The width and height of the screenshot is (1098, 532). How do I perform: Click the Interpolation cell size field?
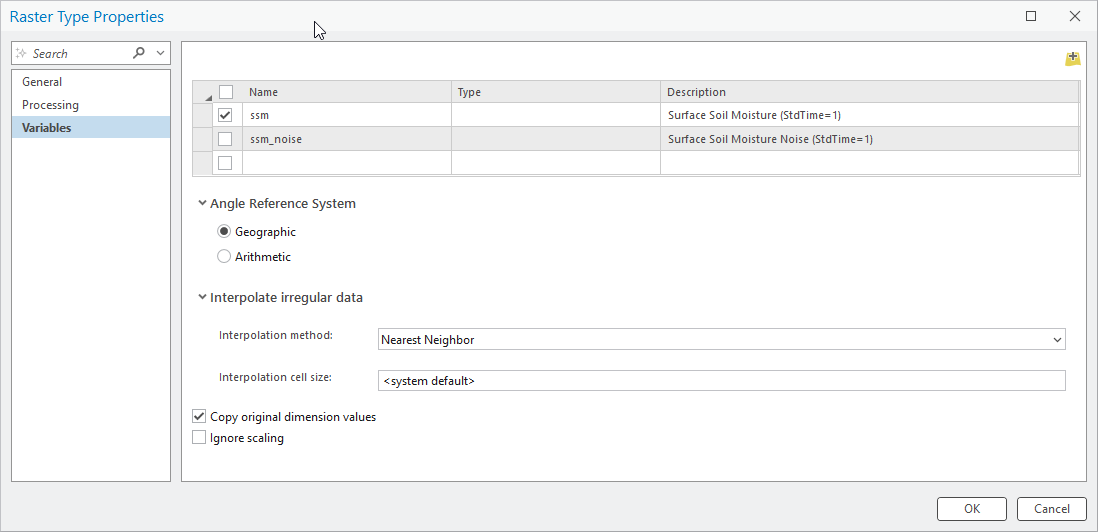pos(721,381)
